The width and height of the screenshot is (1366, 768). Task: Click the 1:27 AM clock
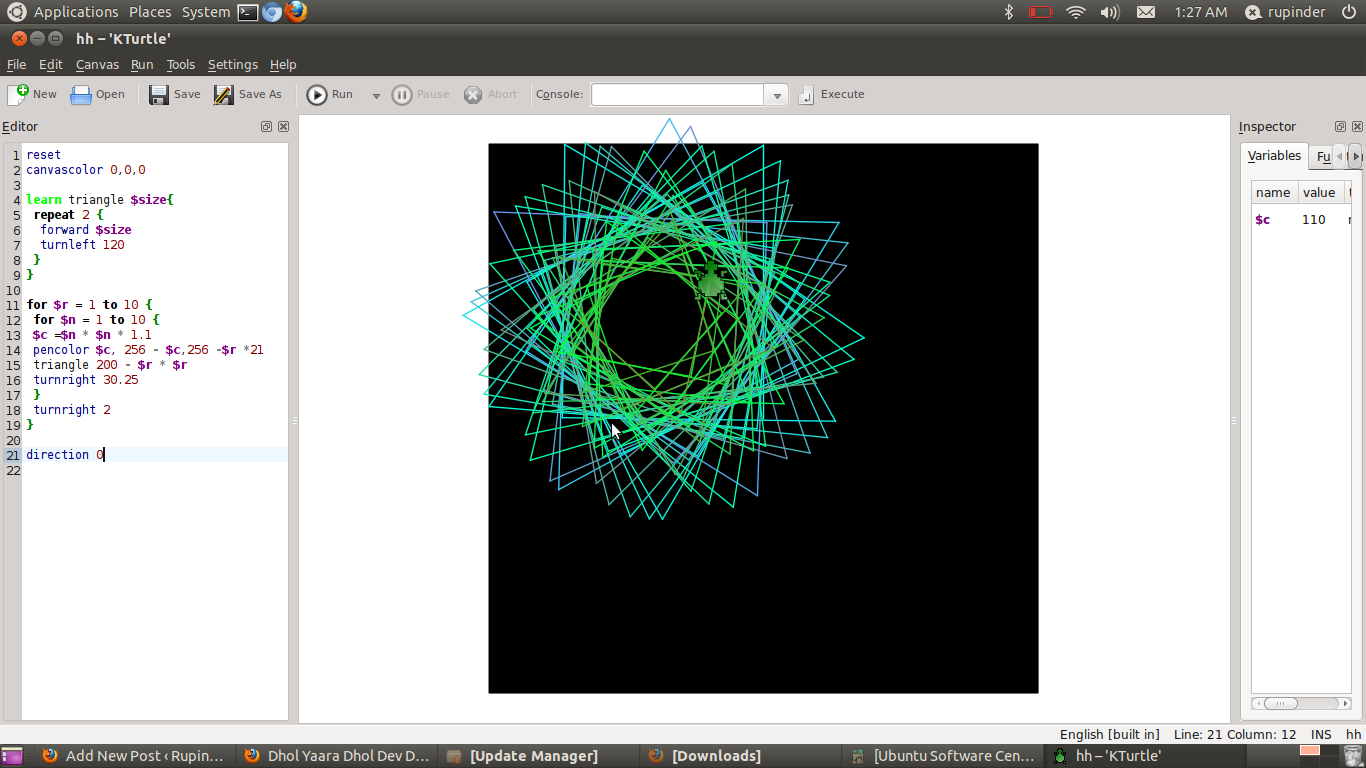(x=1201, y=12)
